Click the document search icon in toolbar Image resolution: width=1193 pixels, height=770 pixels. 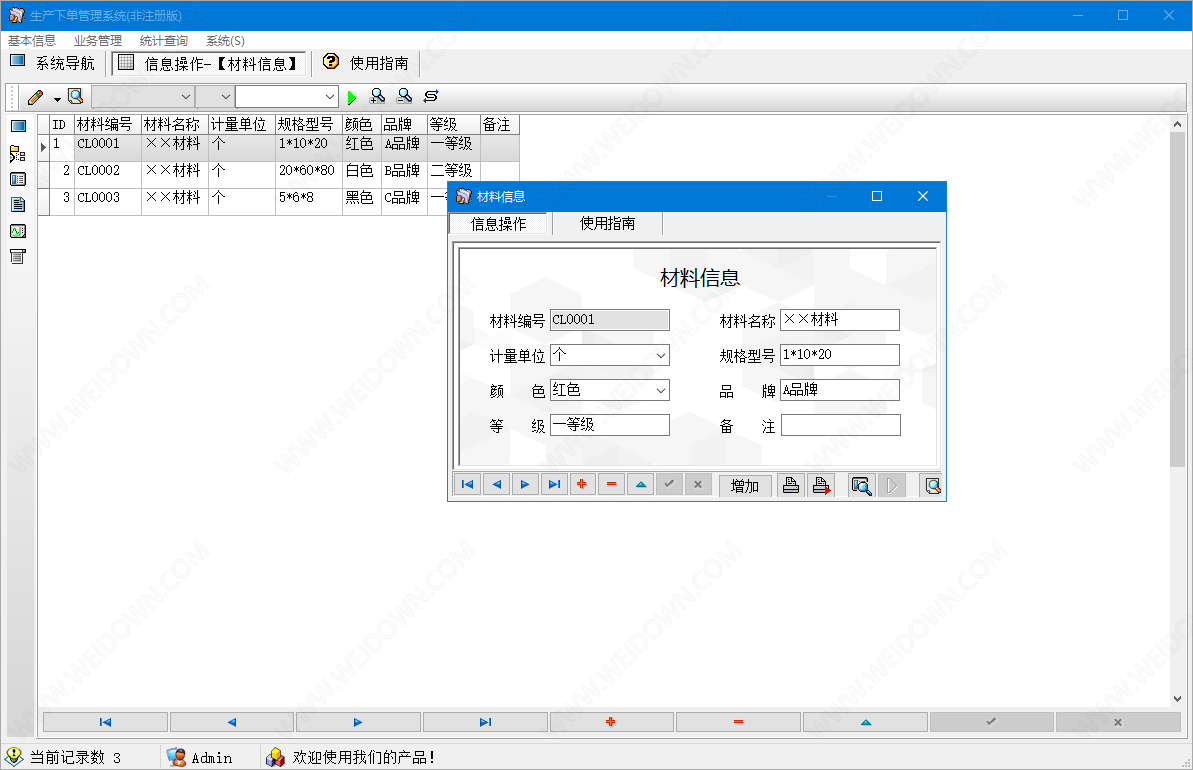(x=75, y=97)
